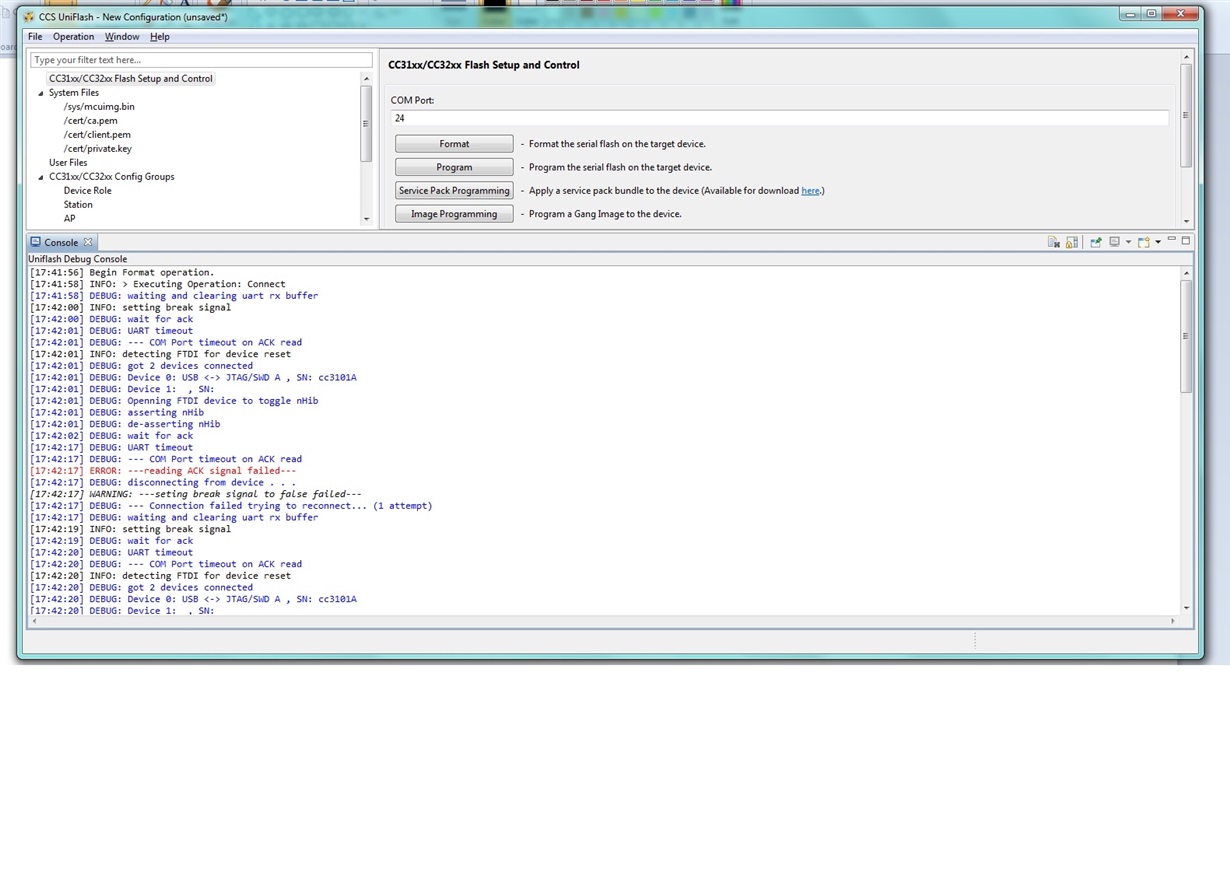Focus the COM Port input field
Screen dimensions: 1230x889
(779, 118)
